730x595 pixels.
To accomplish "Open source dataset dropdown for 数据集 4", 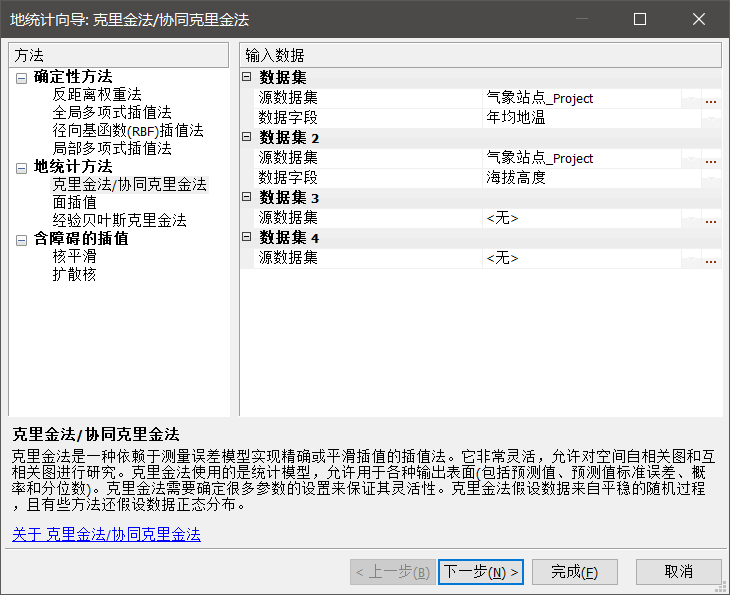I will tap(691, 258).
